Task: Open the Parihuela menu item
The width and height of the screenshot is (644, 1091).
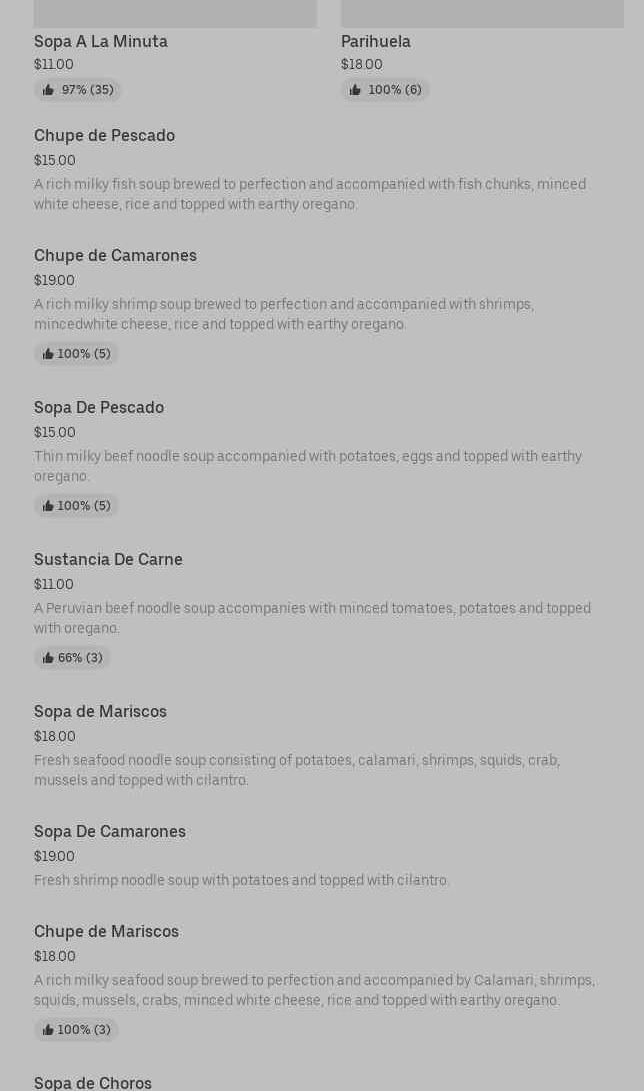Action: point(376,41)
